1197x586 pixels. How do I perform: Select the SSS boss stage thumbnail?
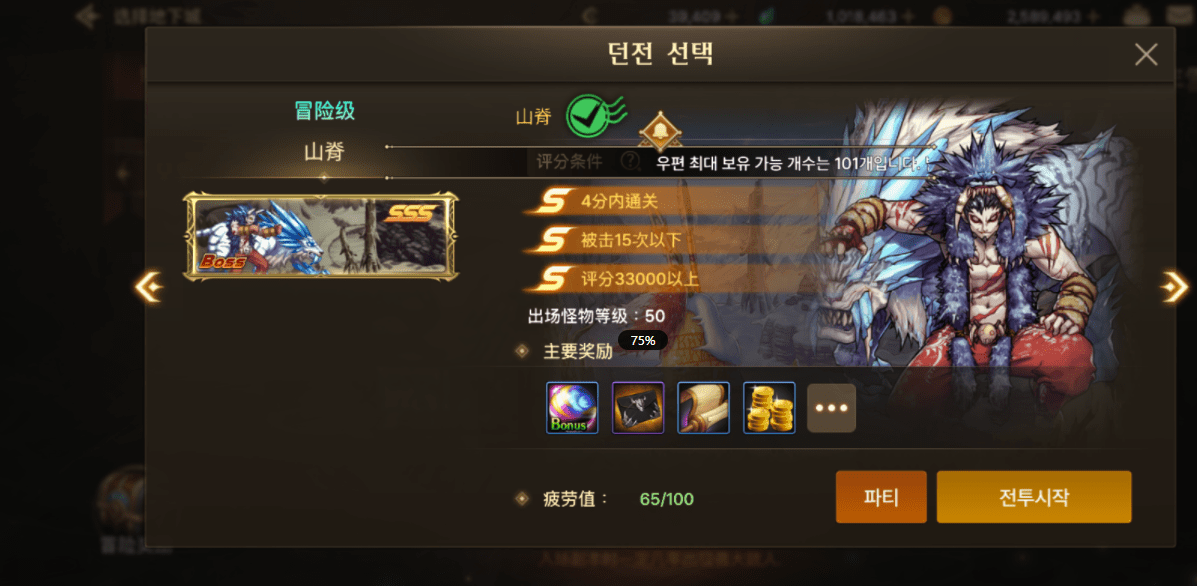321,236
